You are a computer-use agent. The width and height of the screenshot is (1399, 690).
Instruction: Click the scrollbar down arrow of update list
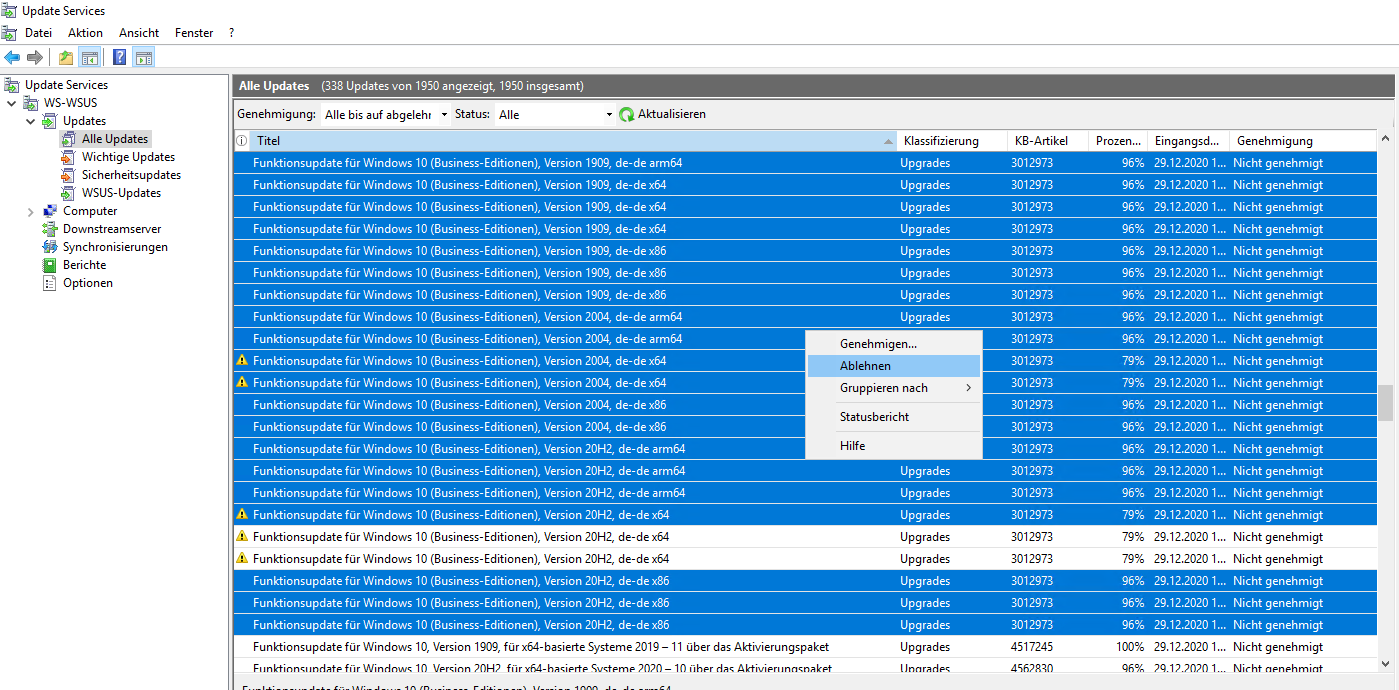1386,664
